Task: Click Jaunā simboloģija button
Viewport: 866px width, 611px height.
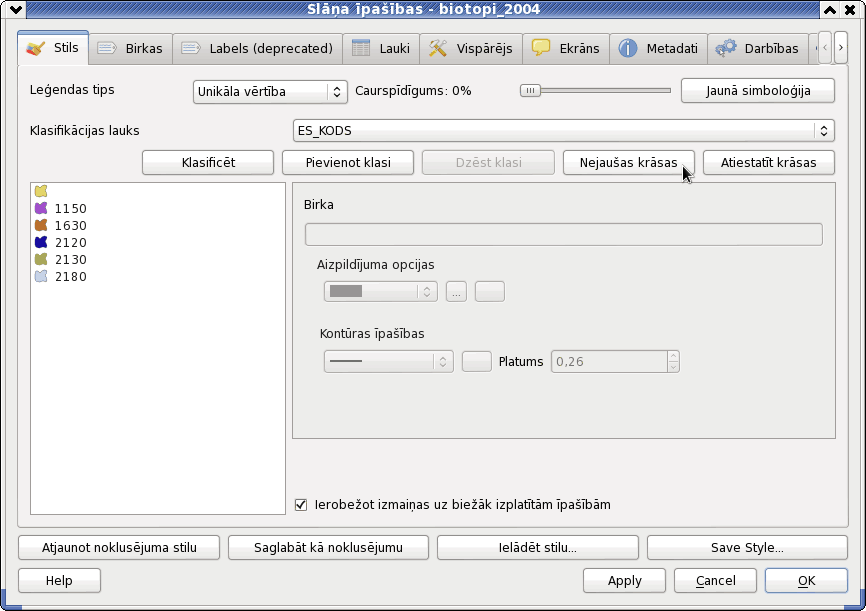Action: (x=758, y=91)
